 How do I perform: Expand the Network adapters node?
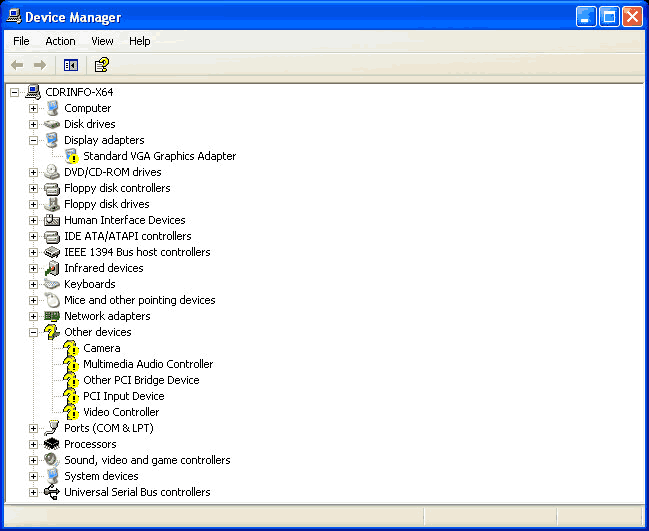34,316
